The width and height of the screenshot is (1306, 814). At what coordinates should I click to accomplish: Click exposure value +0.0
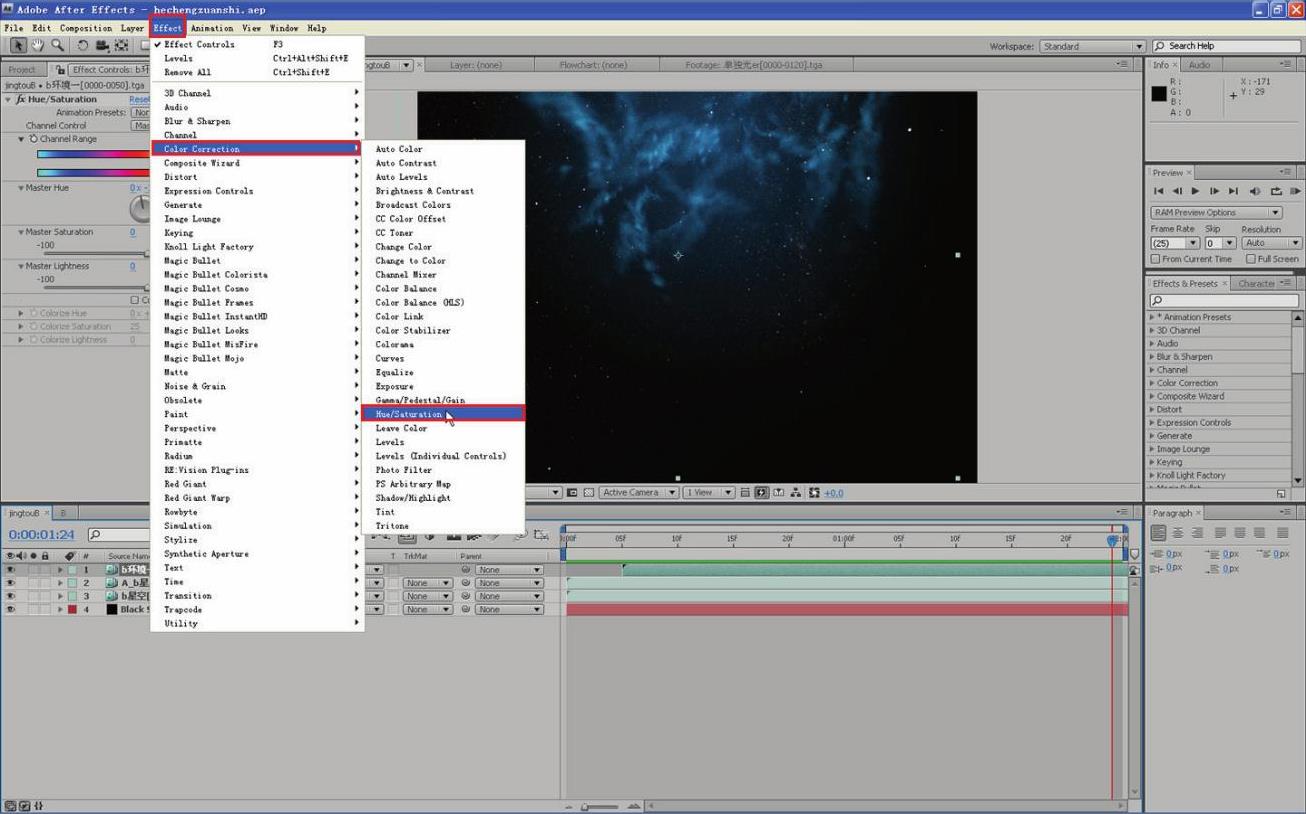834,493
